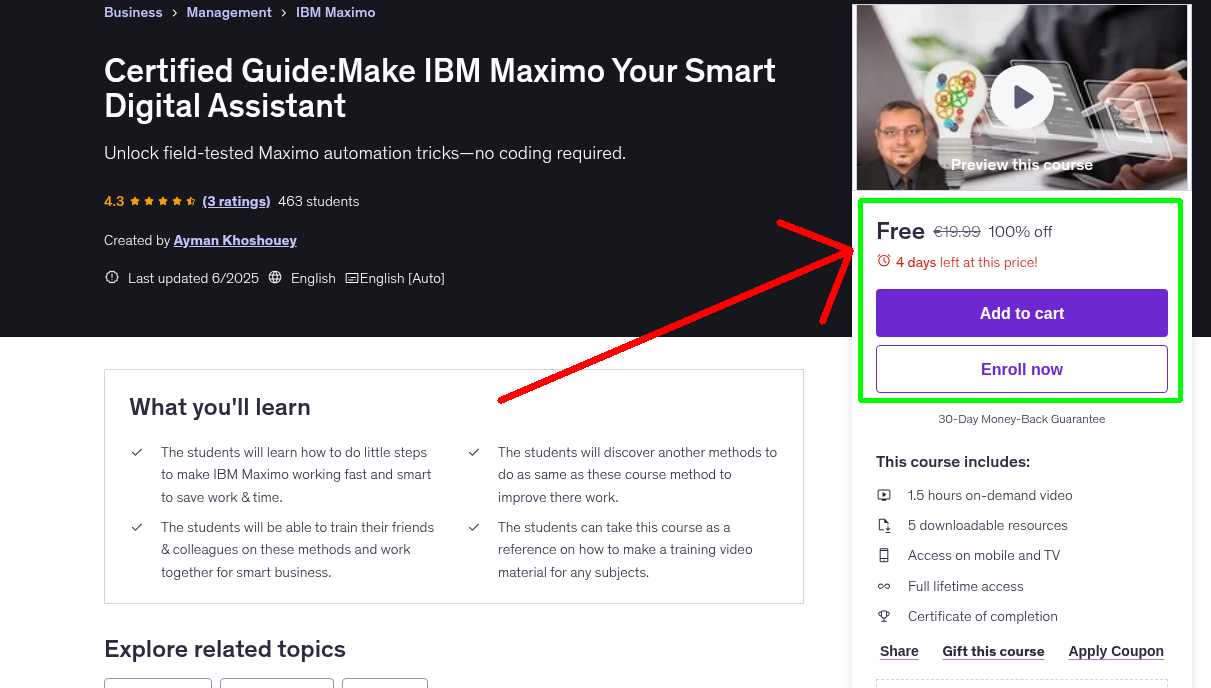
Task: Click the chevron between Business and Management
Action: 174,13
